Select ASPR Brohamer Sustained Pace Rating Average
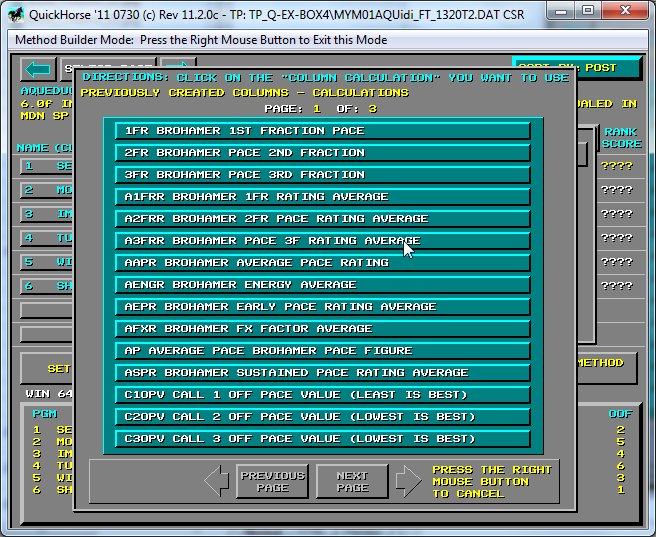The width and height of the screenshot is (656, 537). click(322, 373)
